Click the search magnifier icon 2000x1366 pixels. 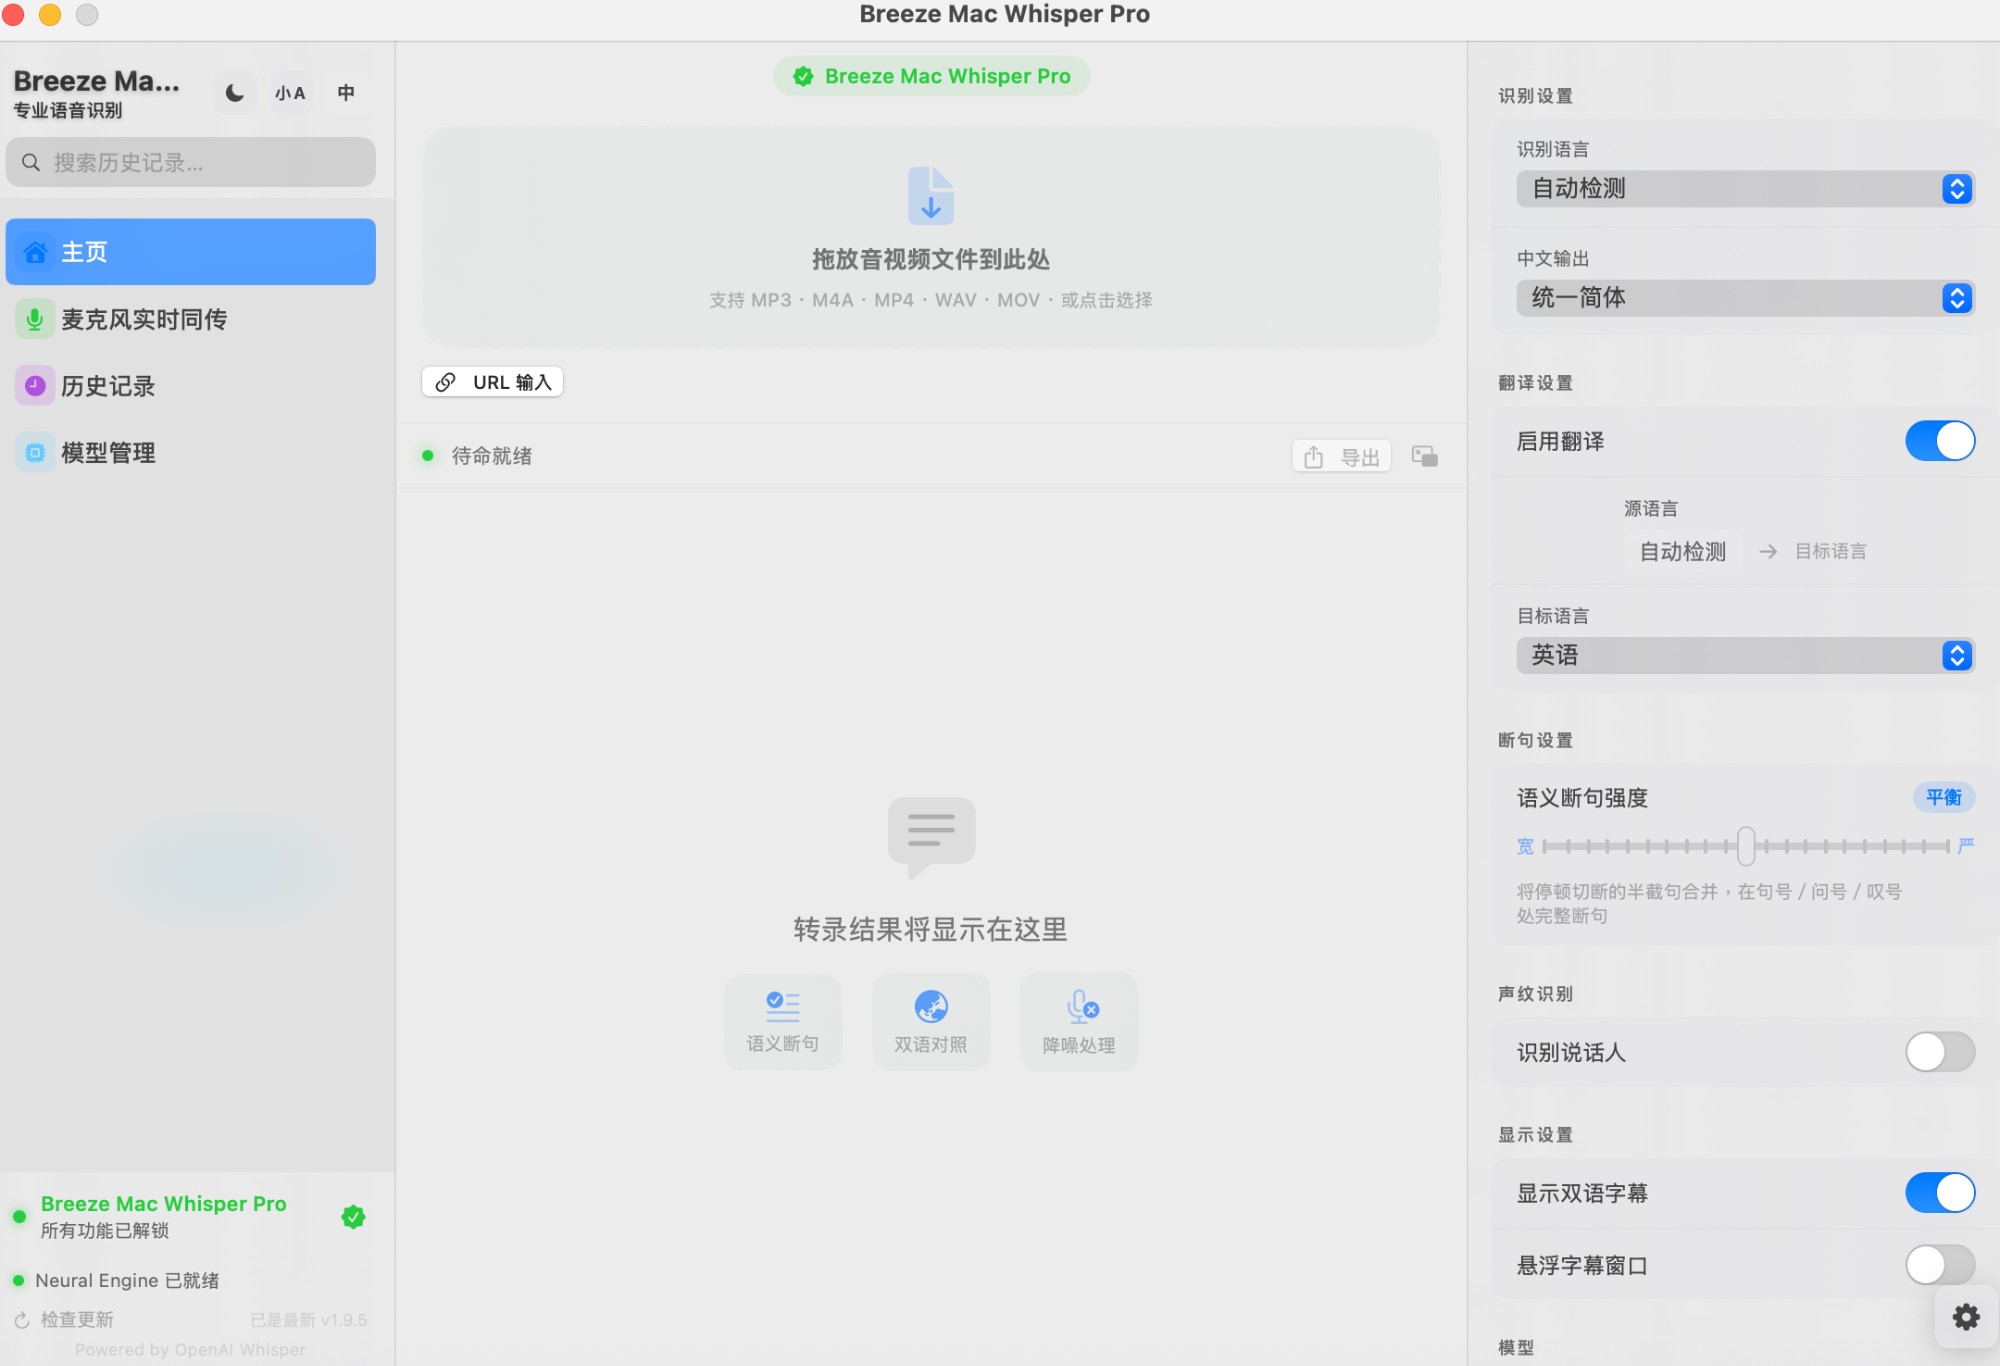(x=31, y=162)
